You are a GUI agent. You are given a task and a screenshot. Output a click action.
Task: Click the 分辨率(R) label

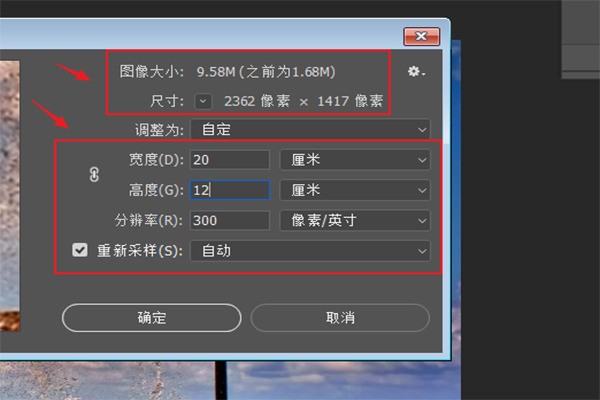tap(149, 220)
